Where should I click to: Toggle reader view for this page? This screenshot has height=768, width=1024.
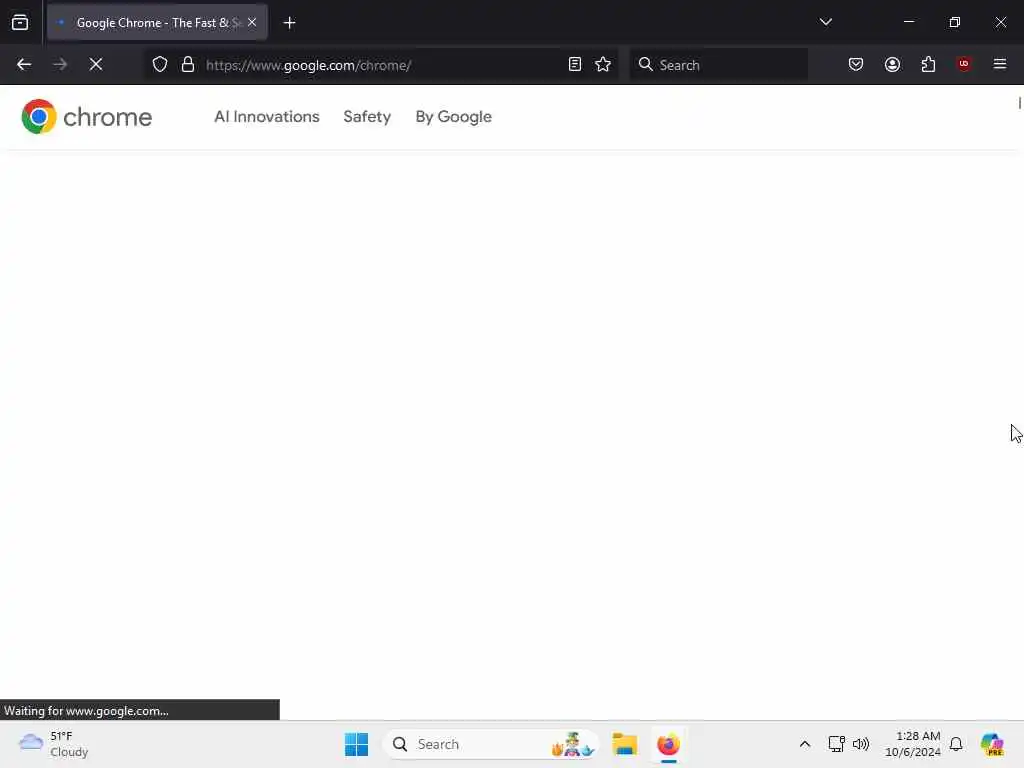click(x=575, y=65)
